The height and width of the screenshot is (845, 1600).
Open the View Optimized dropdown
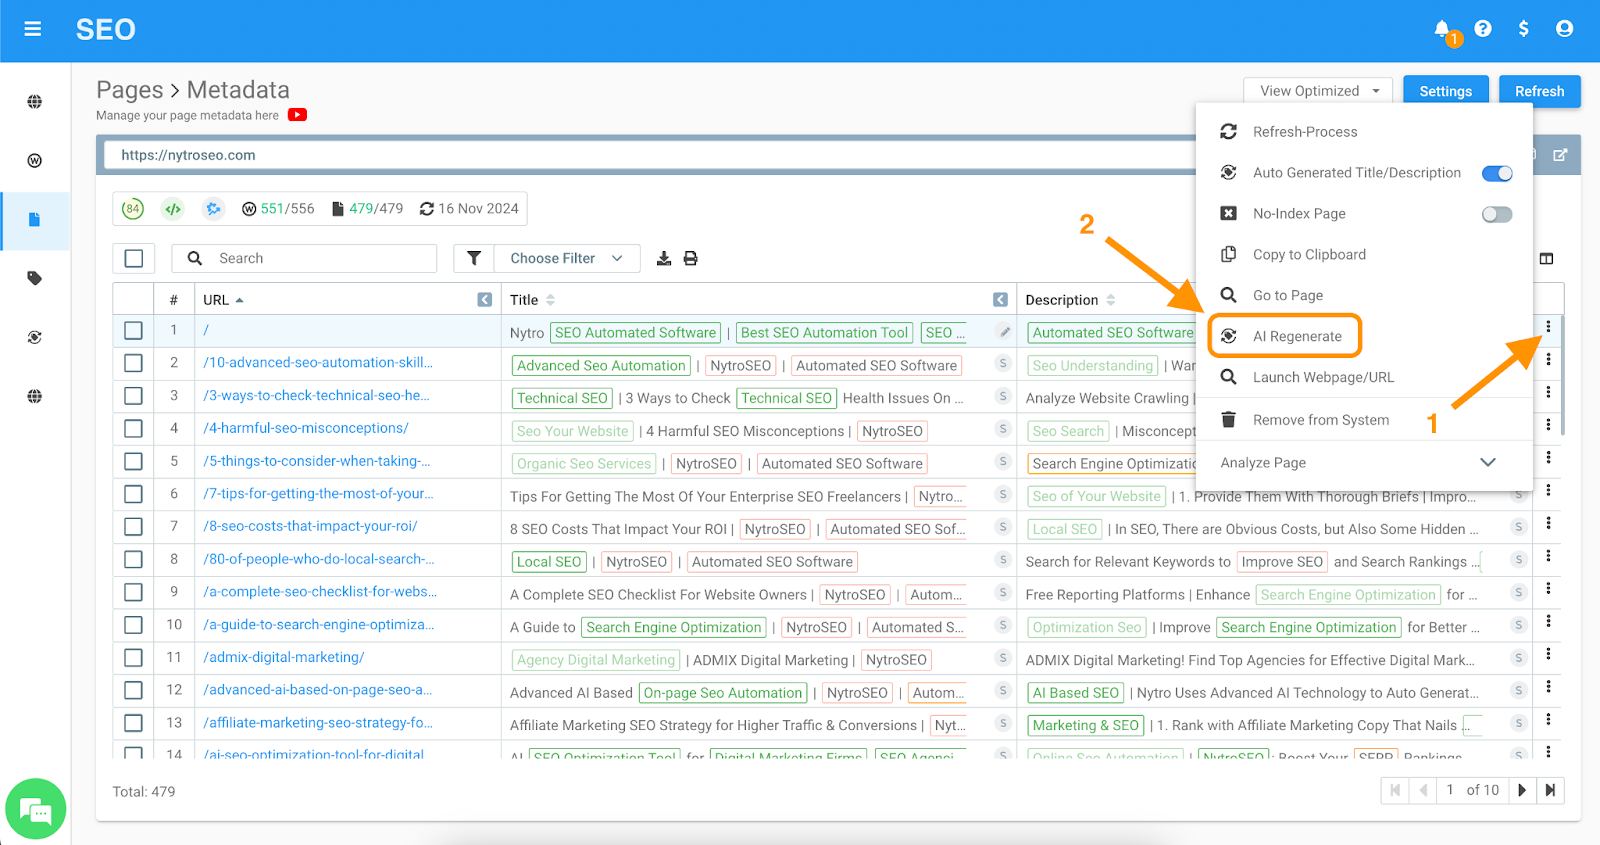(x=1319, y=91)
